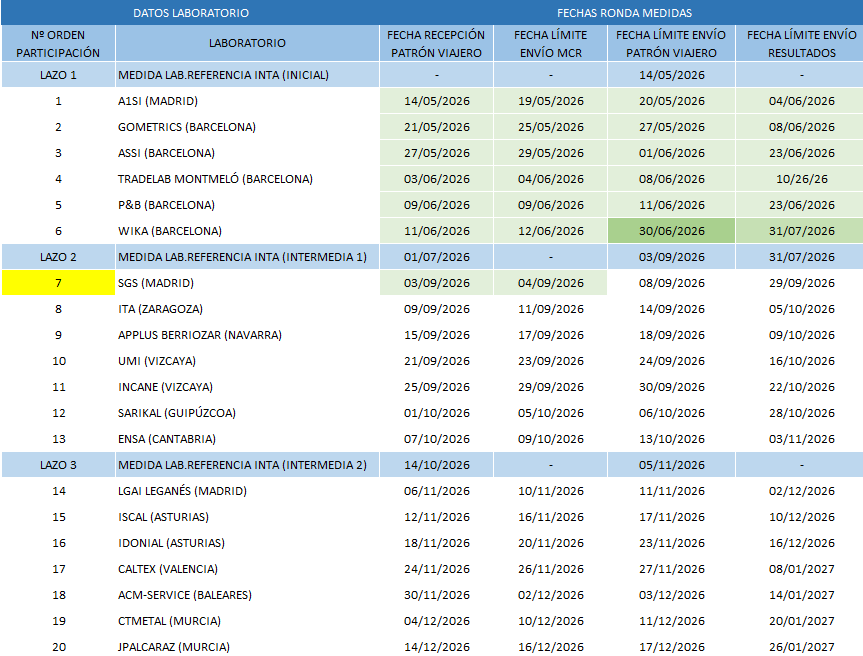The image size is (863, 656).
Task: Click results date 09/10/2026 for APPLUS BERRIOZAR
Action: (801, 335)
